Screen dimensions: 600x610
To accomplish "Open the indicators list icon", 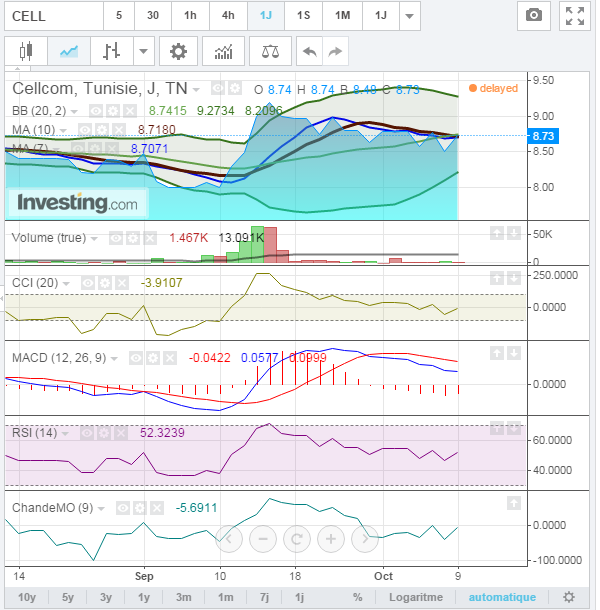I will click(223, 51).
